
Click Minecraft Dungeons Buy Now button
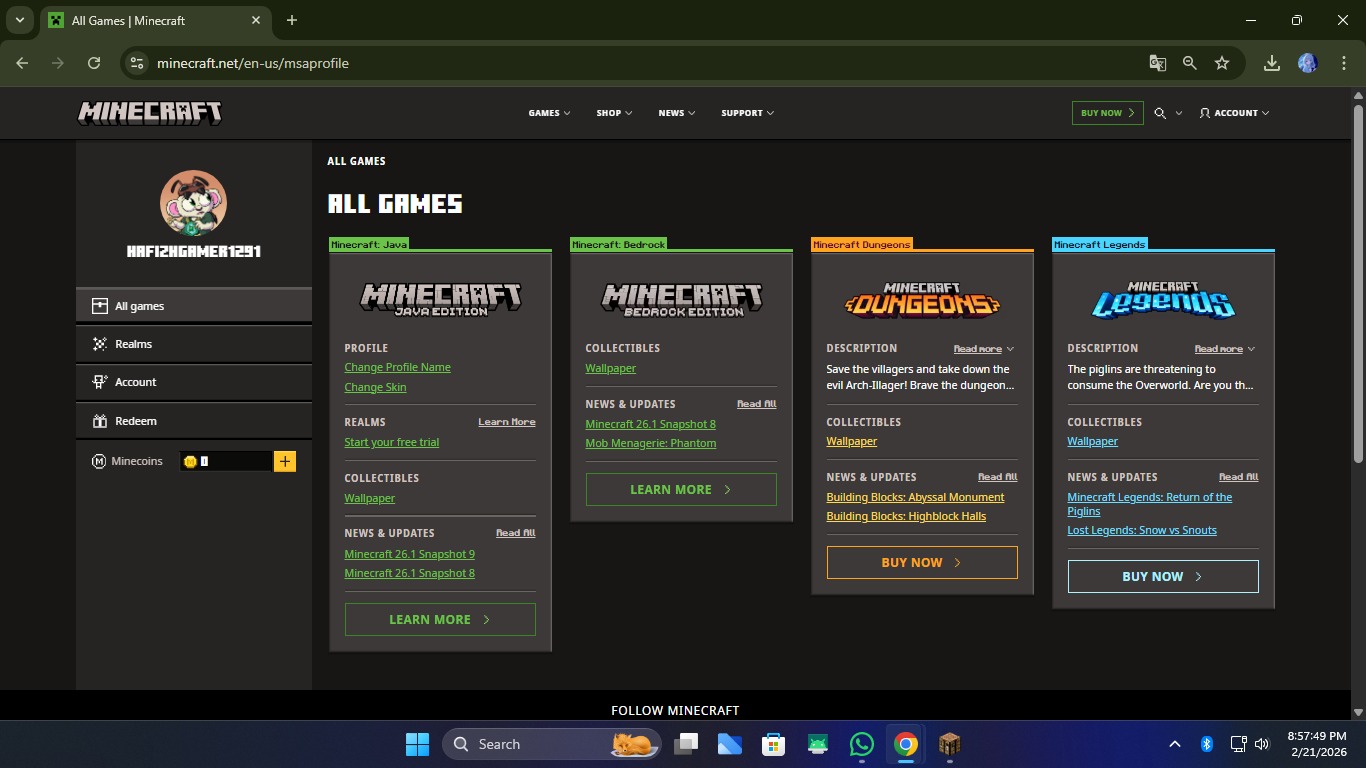coord(922,562)
